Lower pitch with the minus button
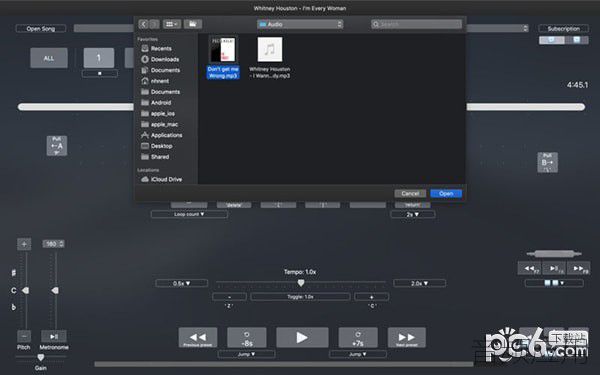600x375 pixels. [24, 336]
